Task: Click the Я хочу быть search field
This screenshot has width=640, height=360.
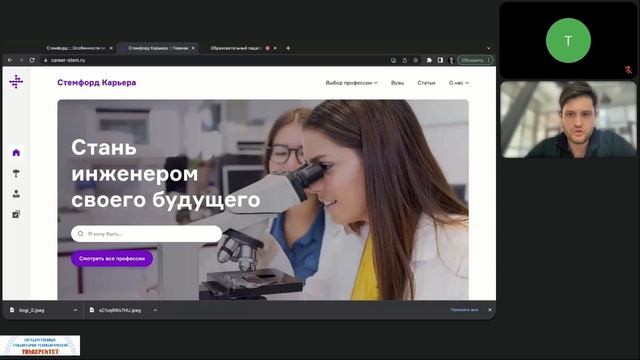Action: [147, 233]
